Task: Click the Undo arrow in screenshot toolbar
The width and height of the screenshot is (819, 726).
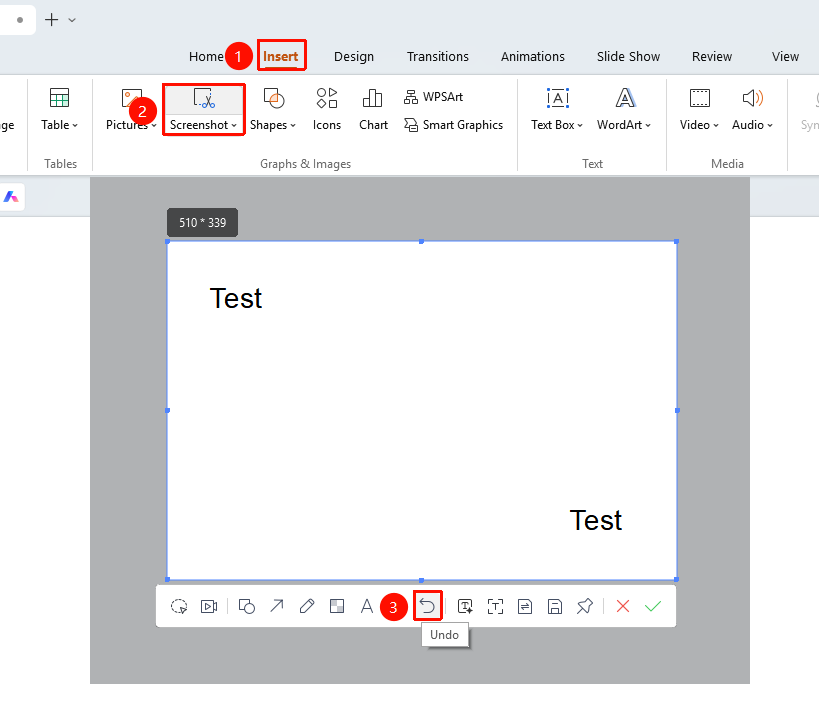Action: click(x=427, y=606)
